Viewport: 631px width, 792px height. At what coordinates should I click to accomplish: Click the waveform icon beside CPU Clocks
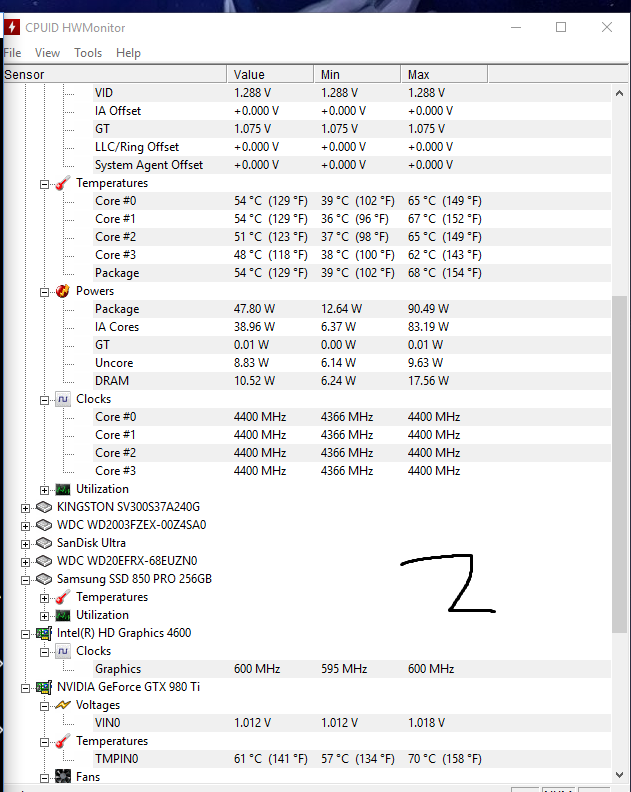pyautogui.click(x=63, y=400)
